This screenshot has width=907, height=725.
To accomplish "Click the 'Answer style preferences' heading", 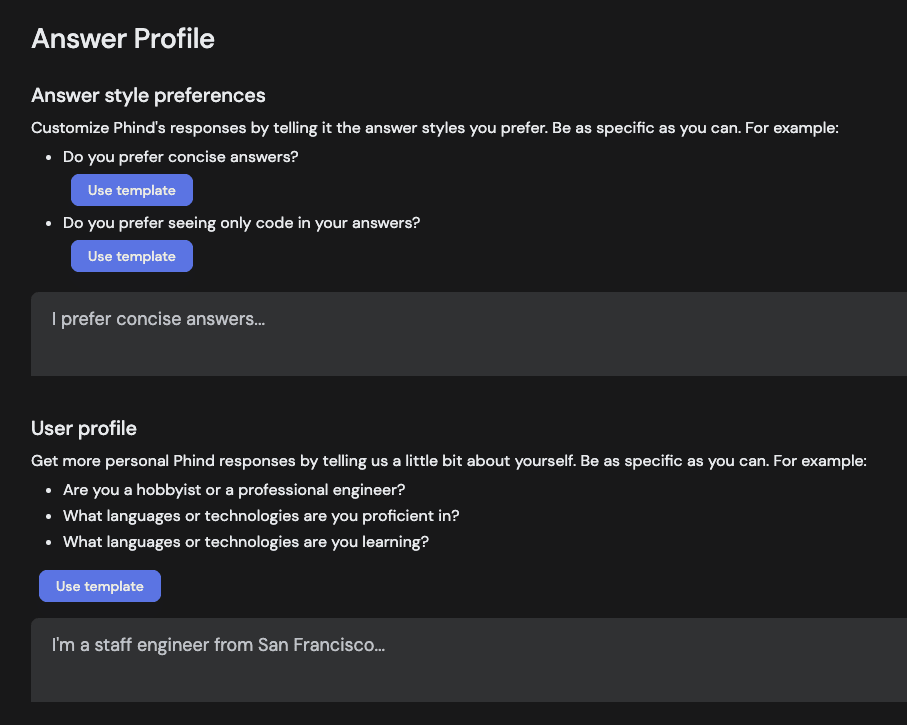I will click(x=147, y=95).
